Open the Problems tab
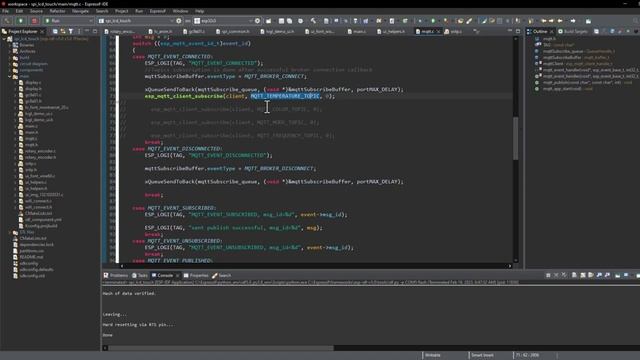The image size is (640, 360). click(116, 276)
